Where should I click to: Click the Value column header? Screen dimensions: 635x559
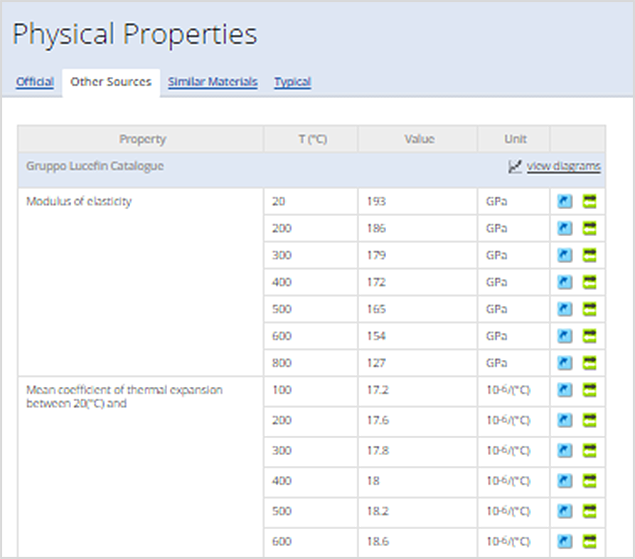tap(418, 139)
